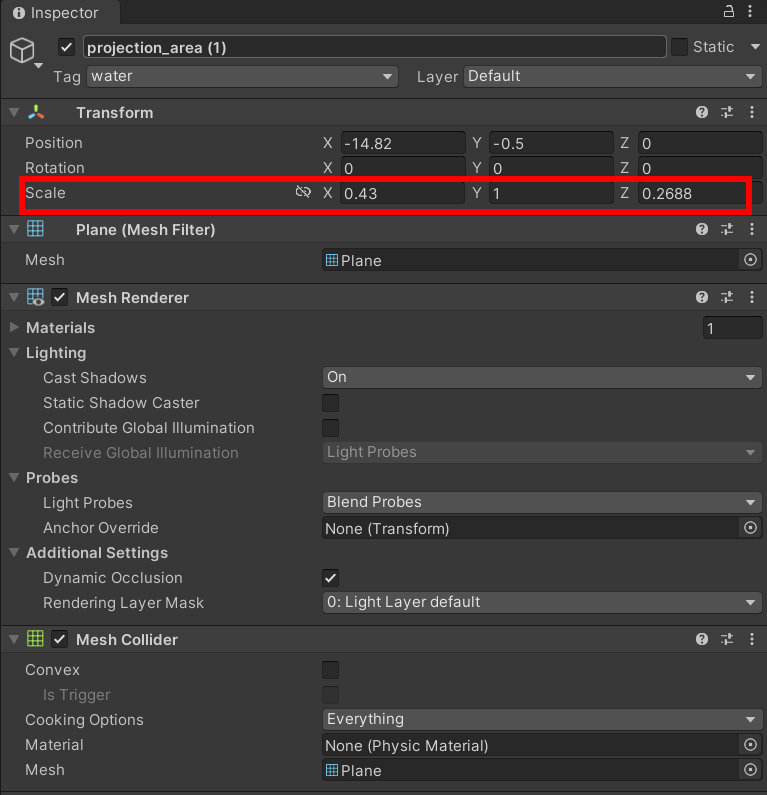Open Mesh Renderer presets

coord(727,297)
